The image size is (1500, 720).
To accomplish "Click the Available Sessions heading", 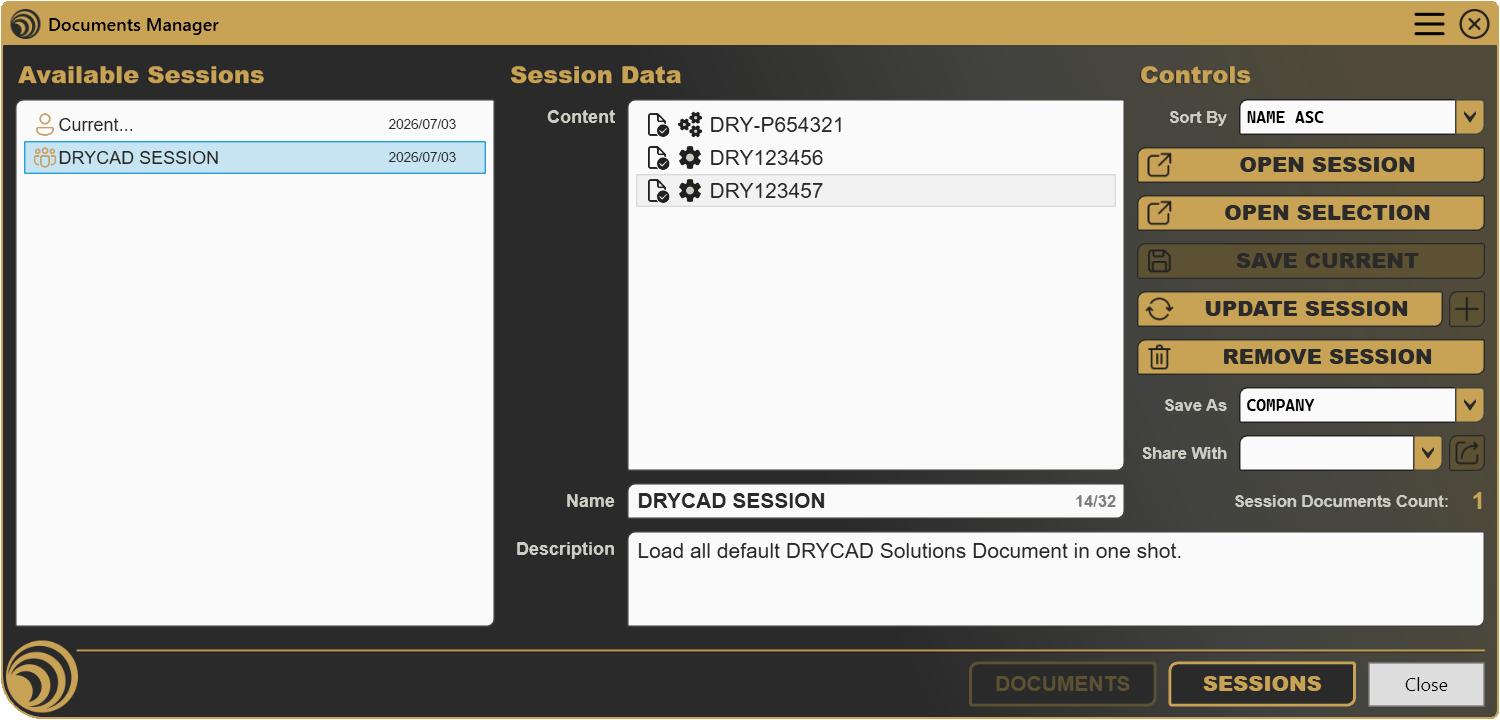I will pyautogui.click(x=141, y=75).
